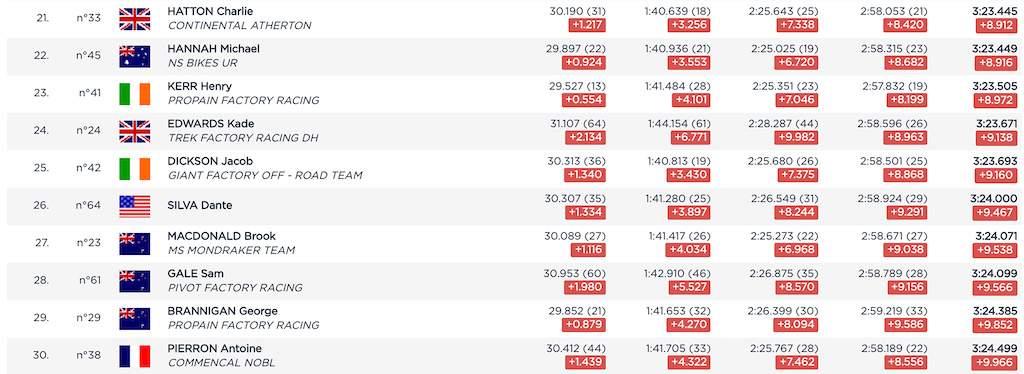Viewport: 1024px width, 374px height.
Task: Click the red +8.912 final gap badge
Action: pyautogui.click(x=996, y=25)
